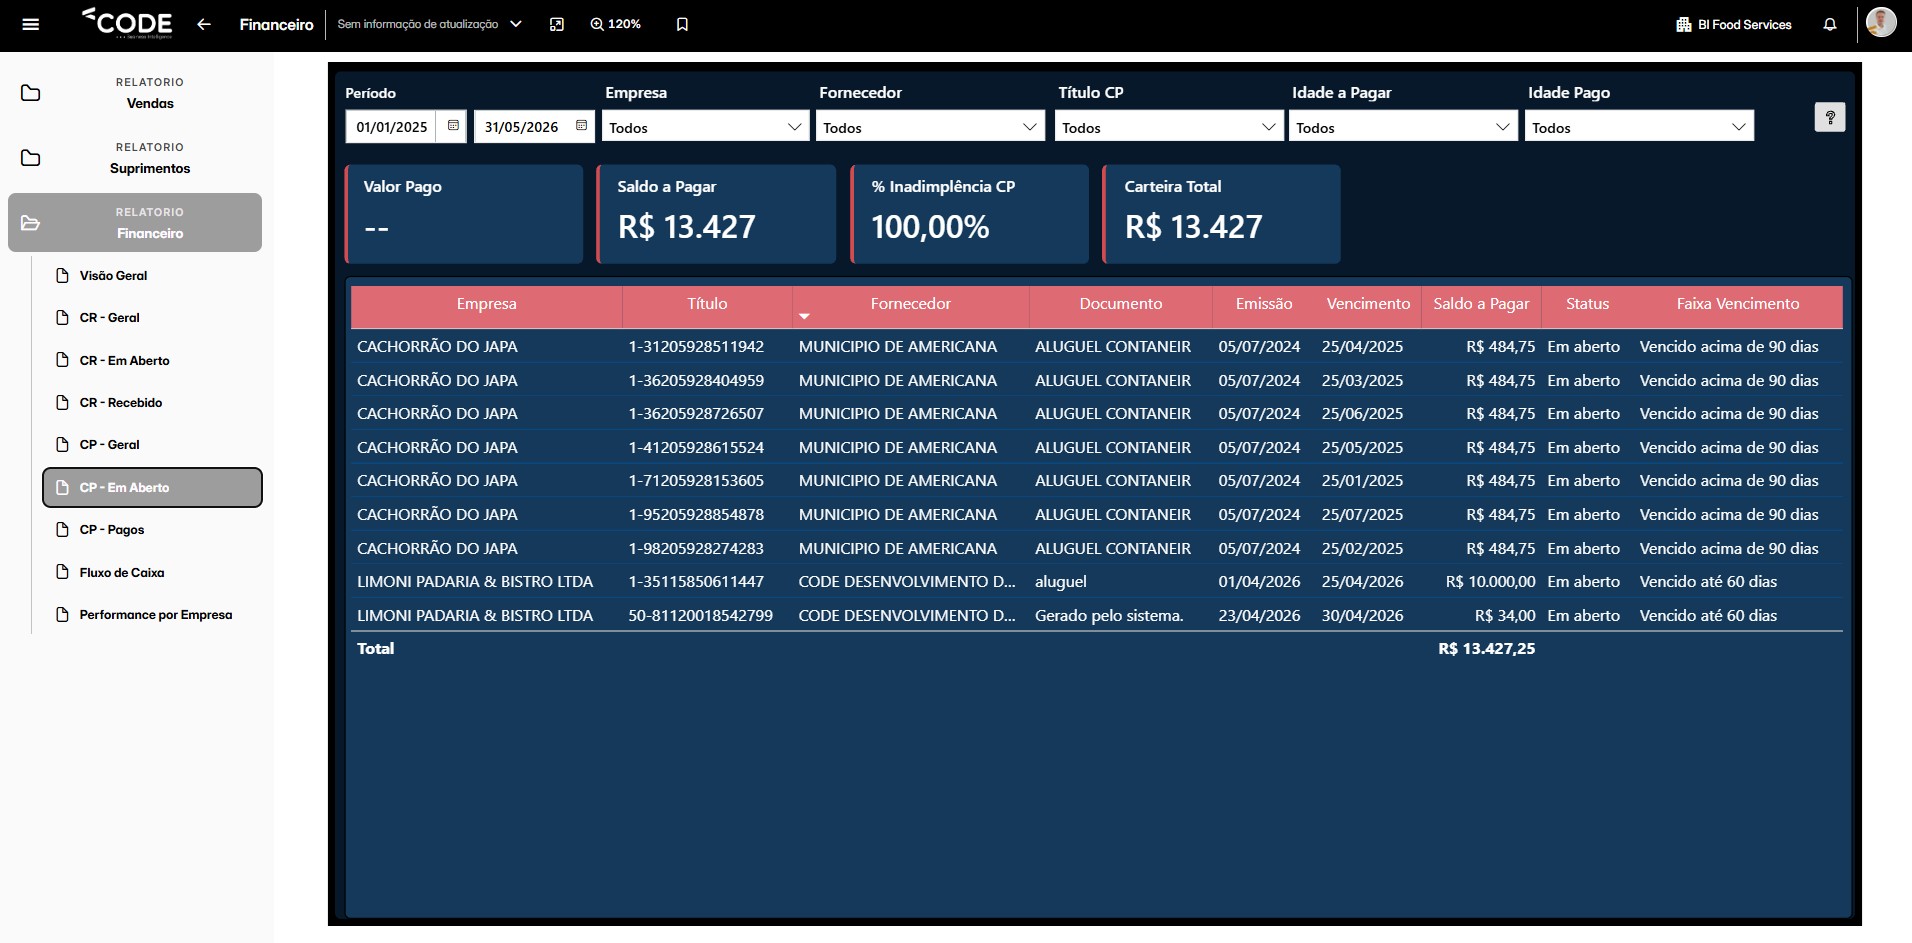
Task: Go to CR - Geral page
Action: [110, 317]
